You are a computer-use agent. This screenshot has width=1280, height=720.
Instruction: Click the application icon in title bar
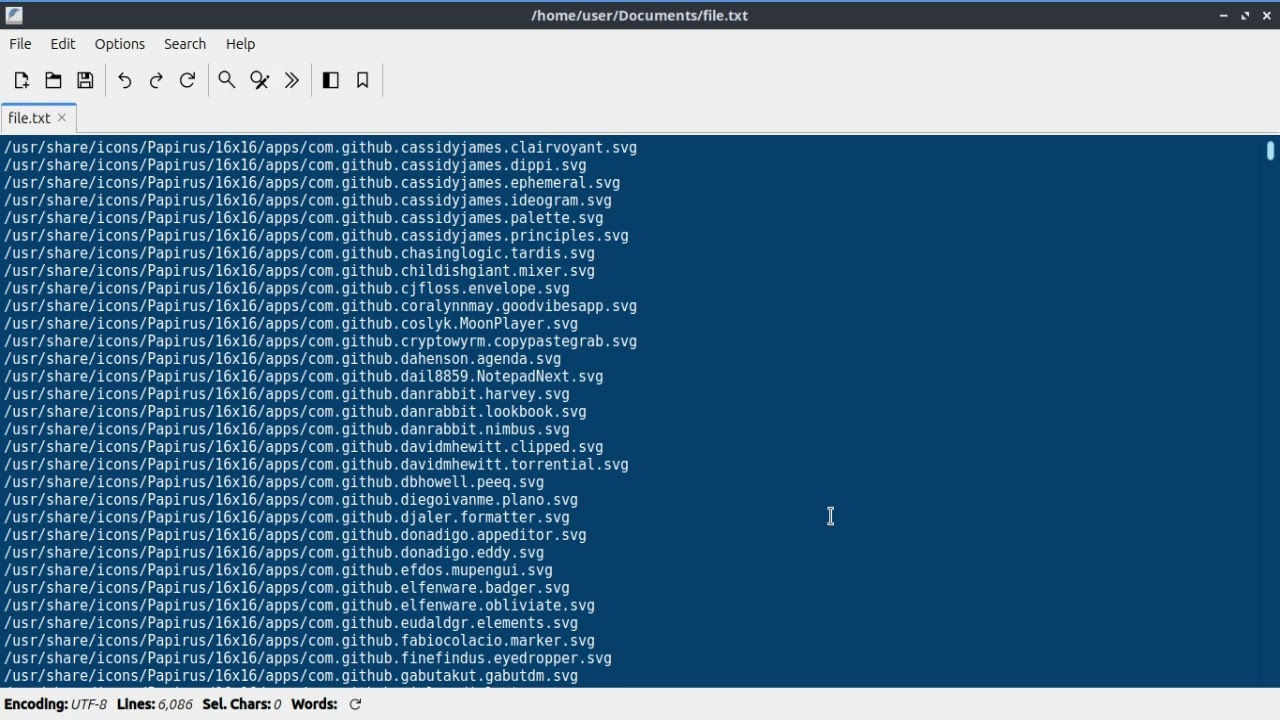[x=14, y=15]
